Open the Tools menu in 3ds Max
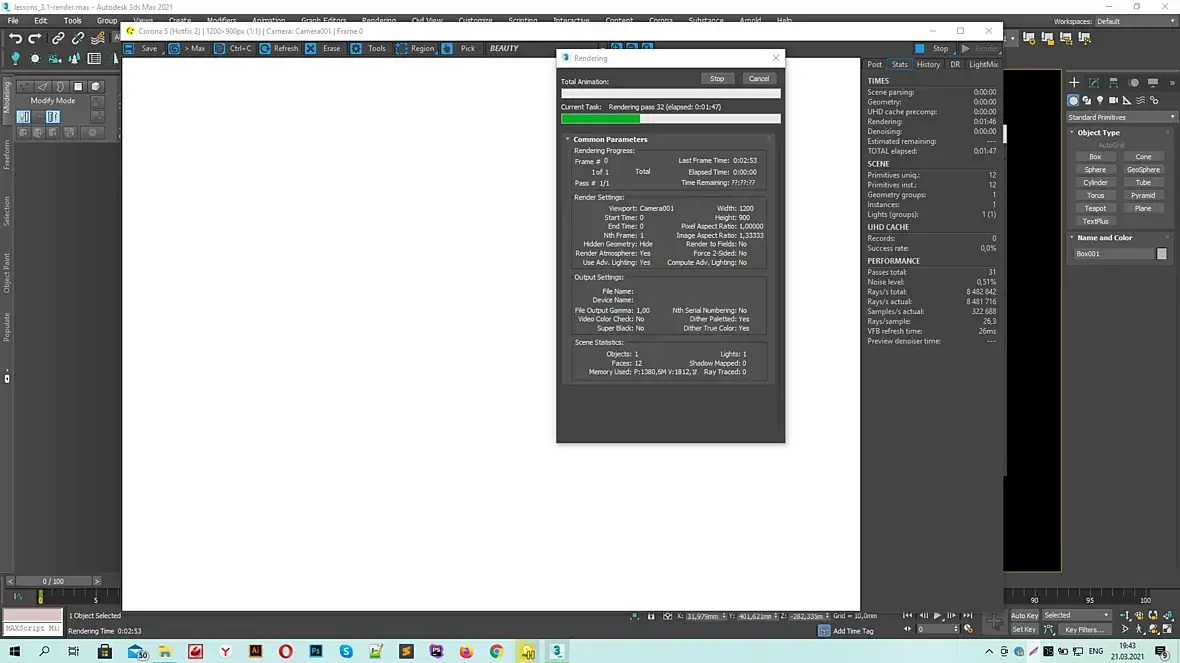Image resolution: width=1180 pixels, height=663 pixels. pos(72,21)
